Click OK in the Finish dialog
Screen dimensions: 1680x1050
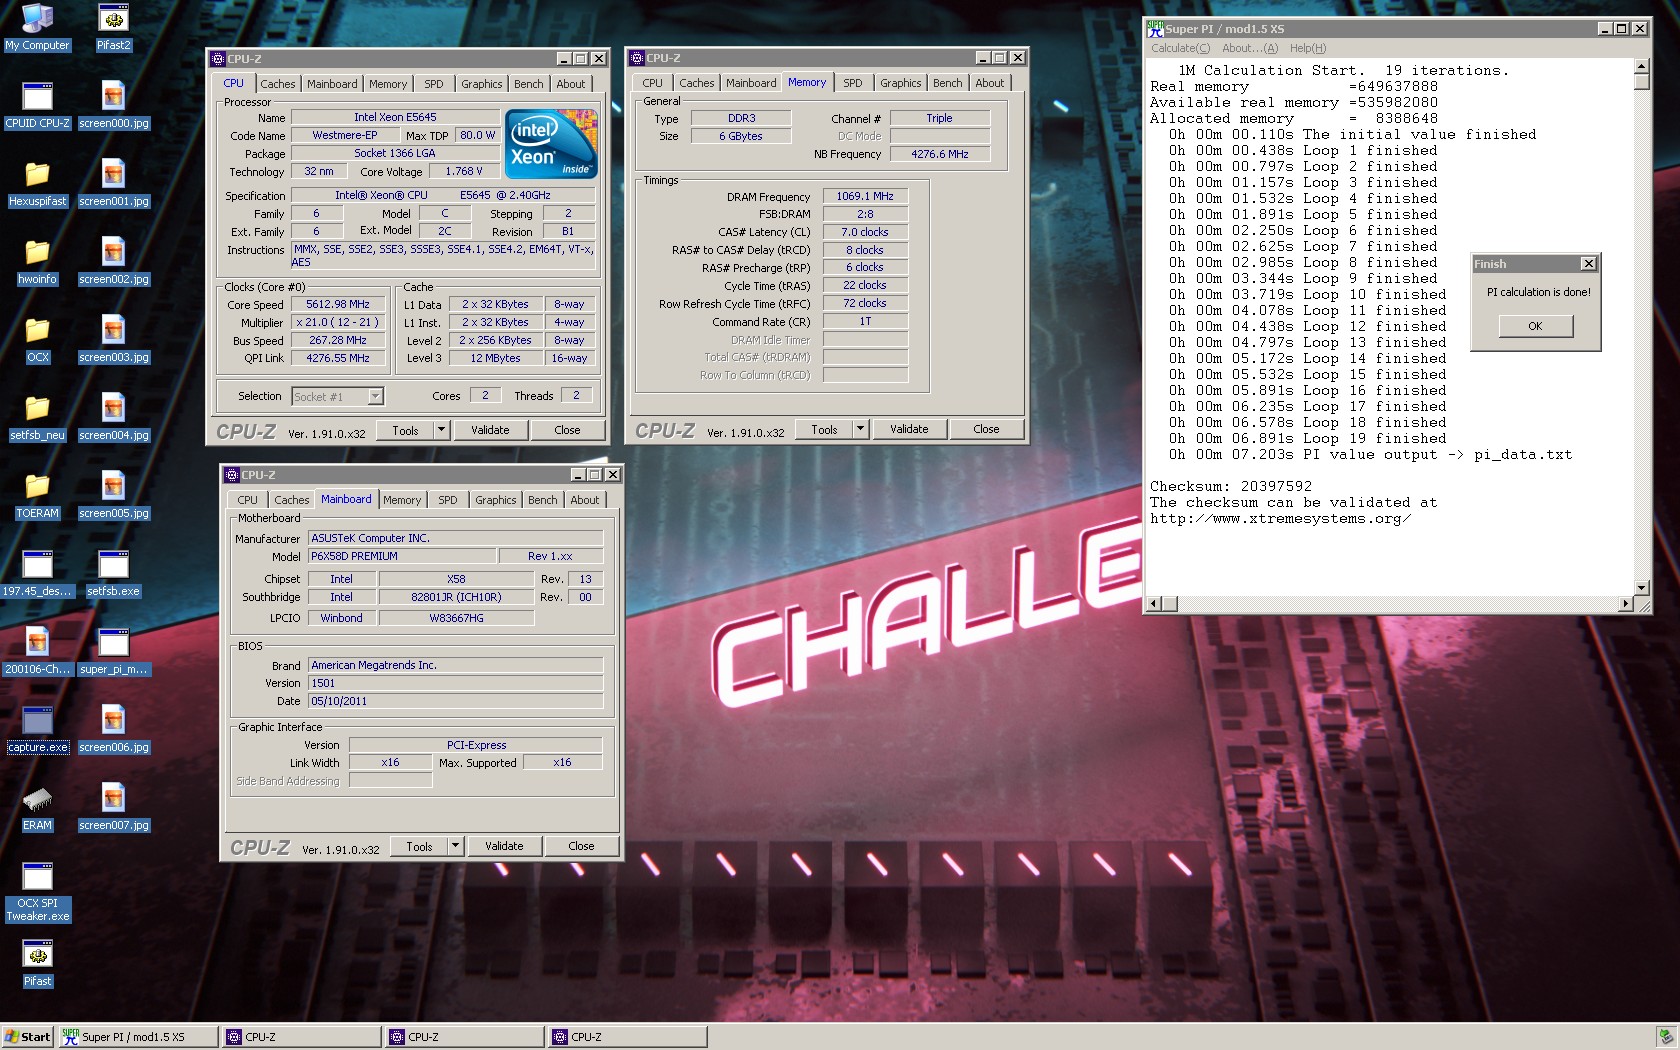[x=1535, y=326]
